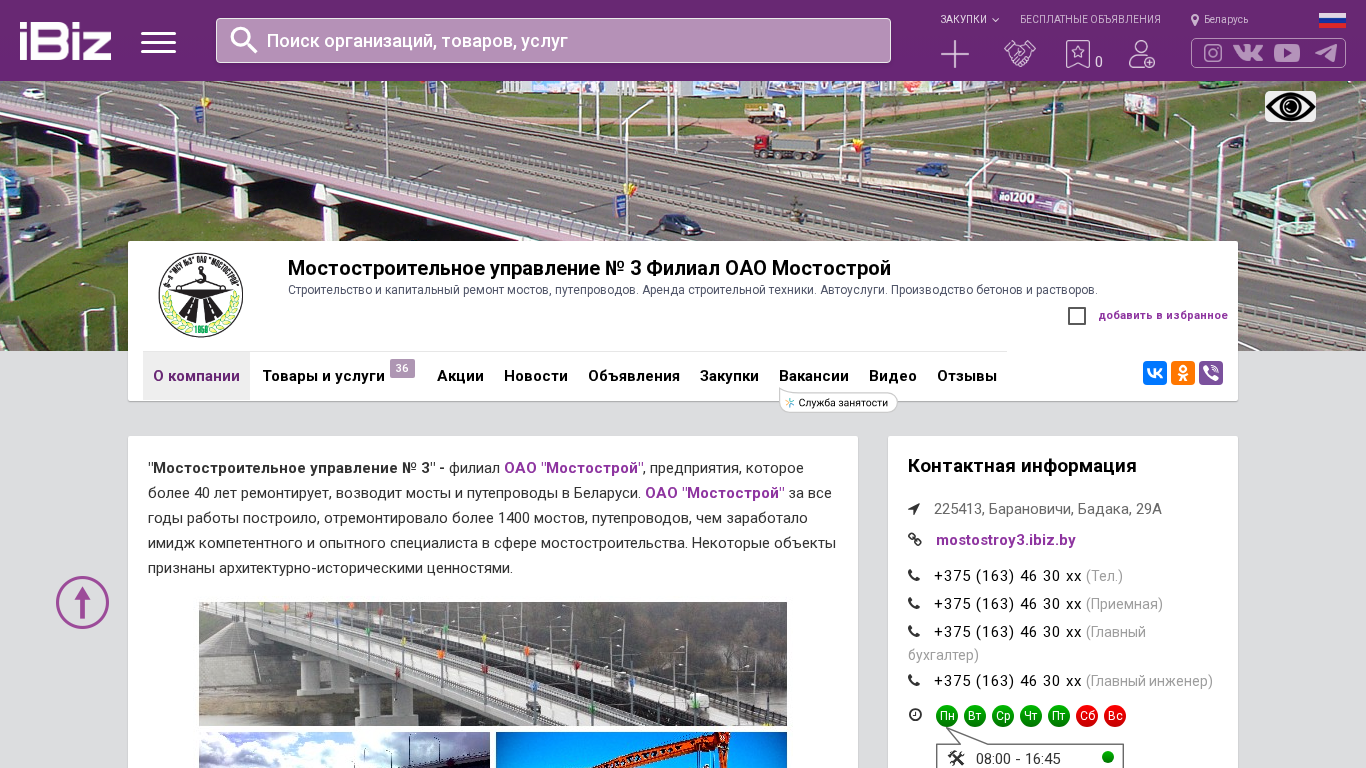Click phone icon next to Приемная number
Image resolution: width=1366 pixels, height=768 pixels.
coord(914,604)
